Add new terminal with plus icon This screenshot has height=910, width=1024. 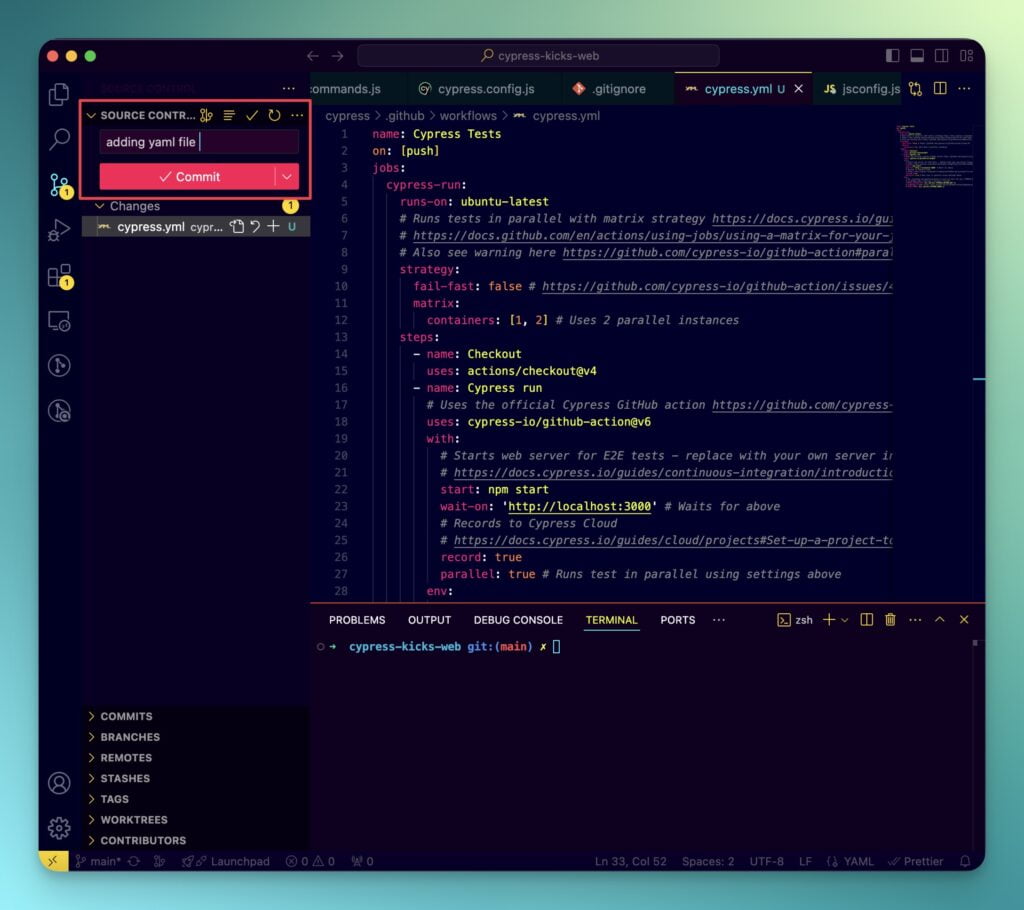coord(829,619)
